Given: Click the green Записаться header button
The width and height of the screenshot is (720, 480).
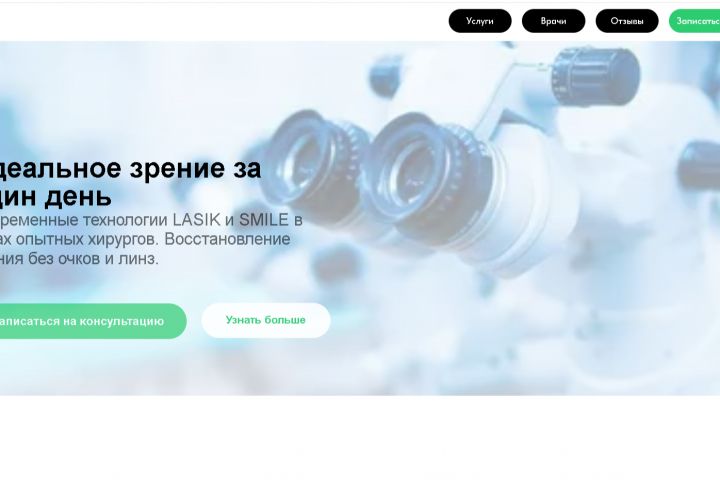Looking at the screenshot, I should pos(694,21).
